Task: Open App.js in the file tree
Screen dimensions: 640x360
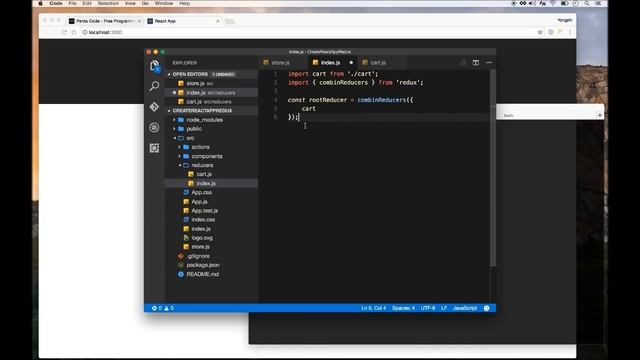Action: pos(211,202)
